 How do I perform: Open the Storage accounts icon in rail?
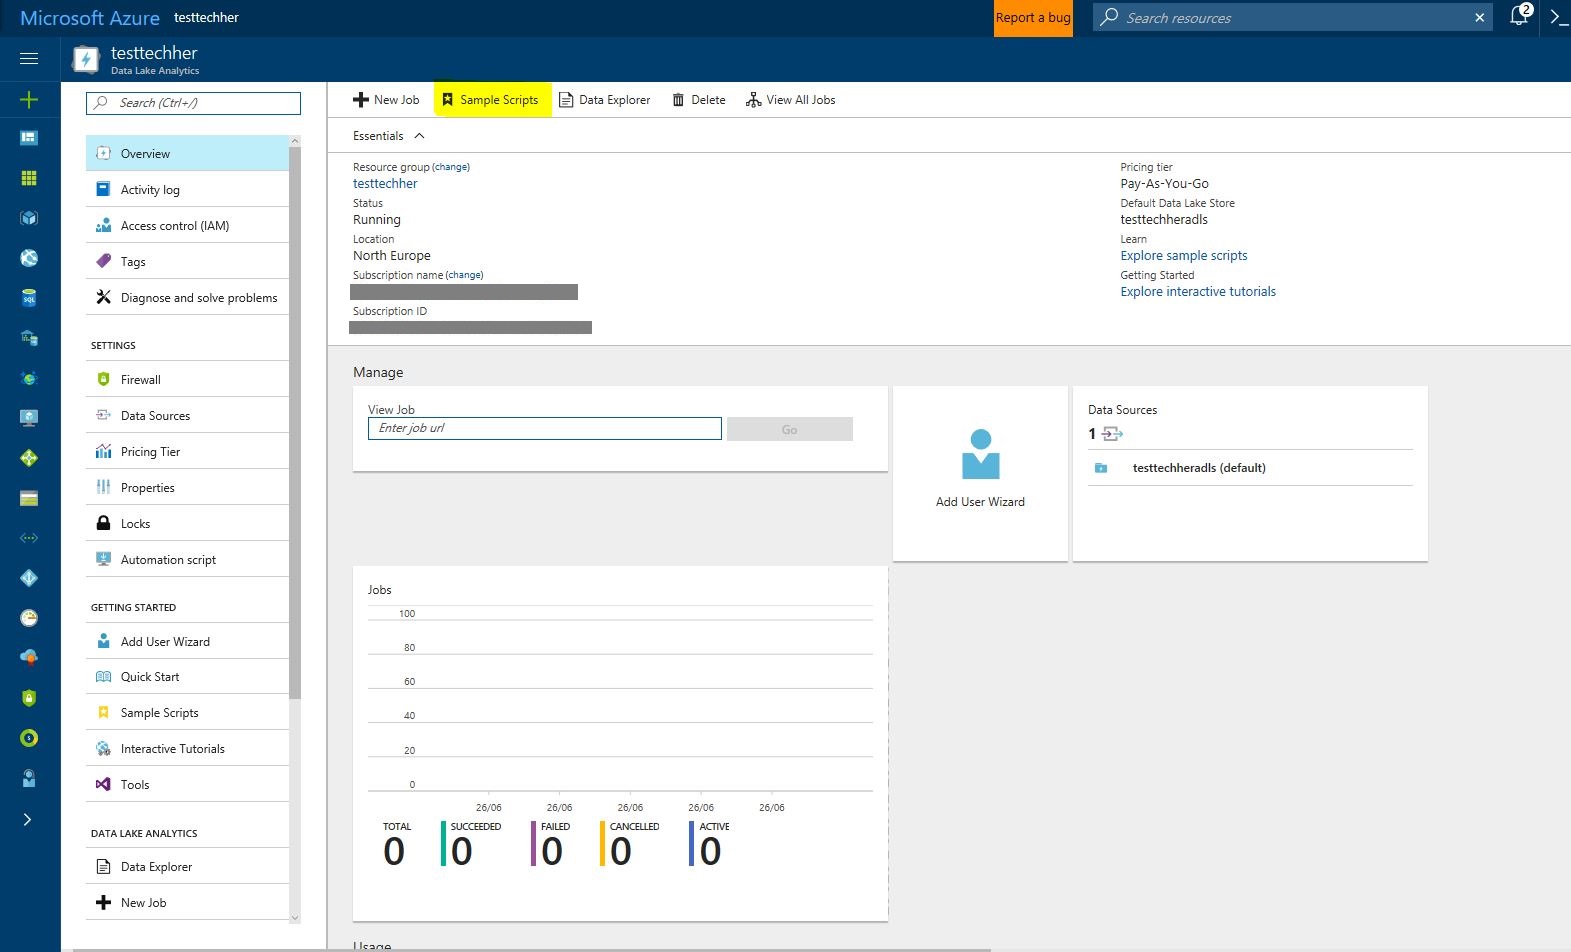point(29,498)
